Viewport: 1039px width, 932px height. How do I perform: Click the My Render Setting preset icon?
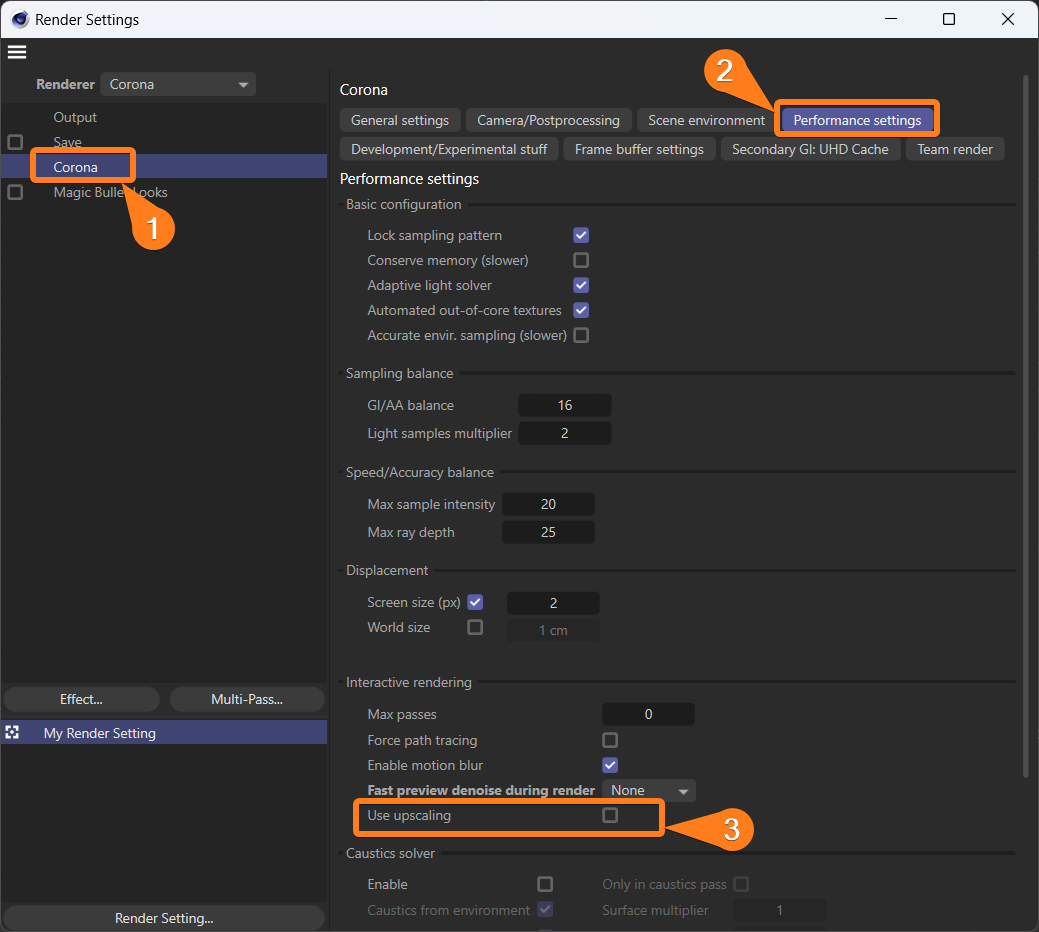click(12, 733)
